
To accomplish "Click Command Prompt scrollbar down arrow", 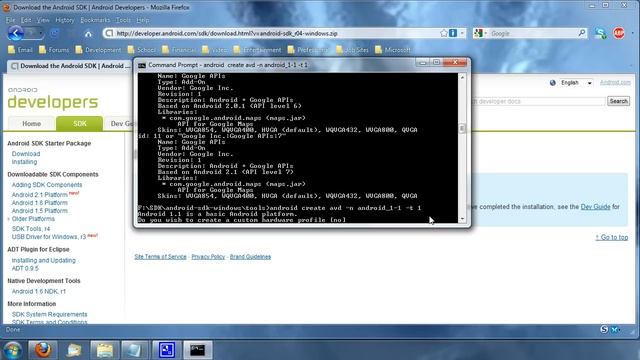I will pos(462,219).
